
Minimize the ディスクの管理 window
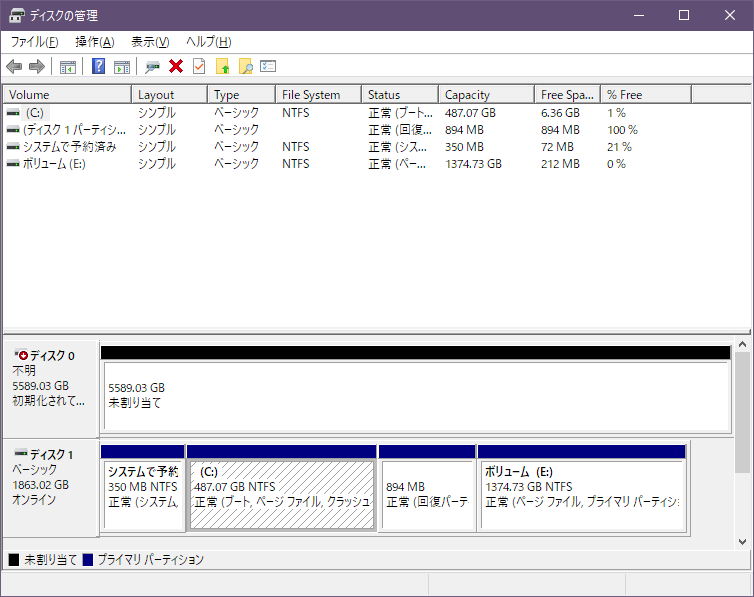tap(639, 15)
